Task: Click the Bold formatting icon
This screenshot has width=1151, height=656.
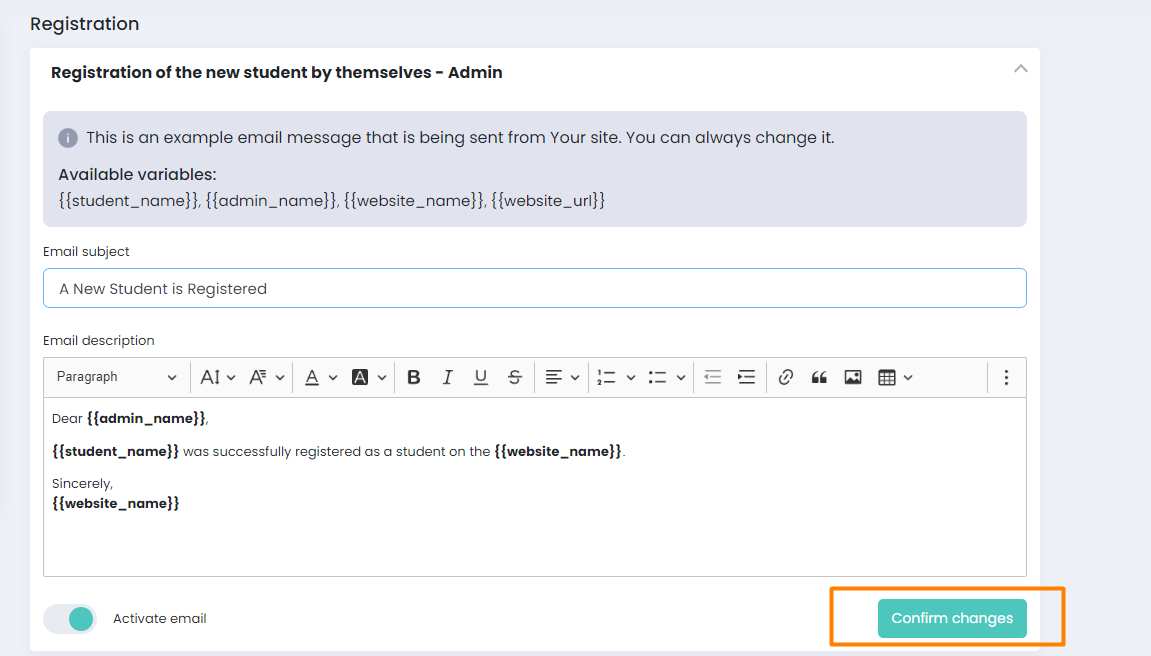Action: click(413, 377)
